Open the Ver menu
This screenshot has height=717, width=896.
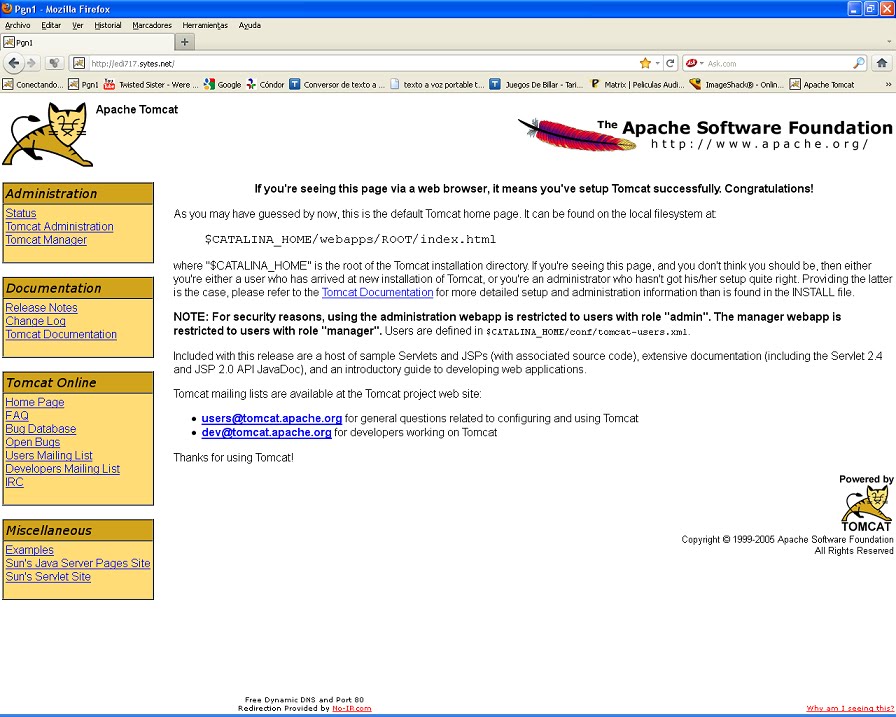(x=78, y=25)
